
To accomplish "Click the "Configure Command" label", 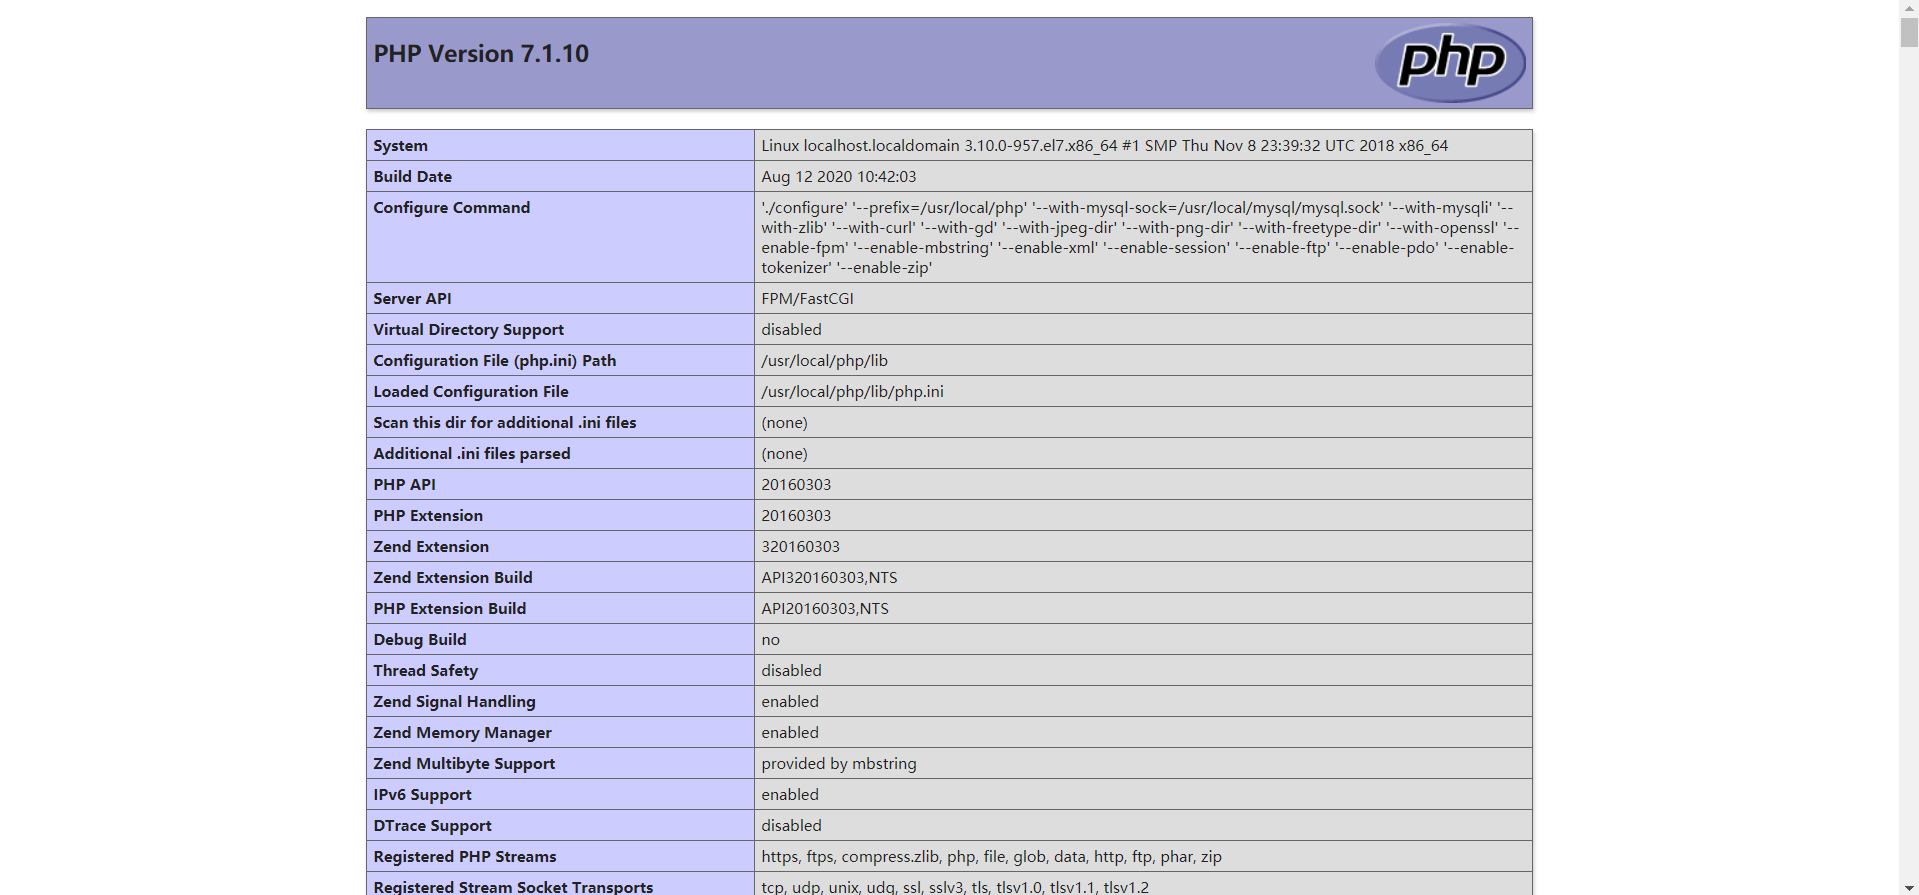I will [x=451, y=208].
